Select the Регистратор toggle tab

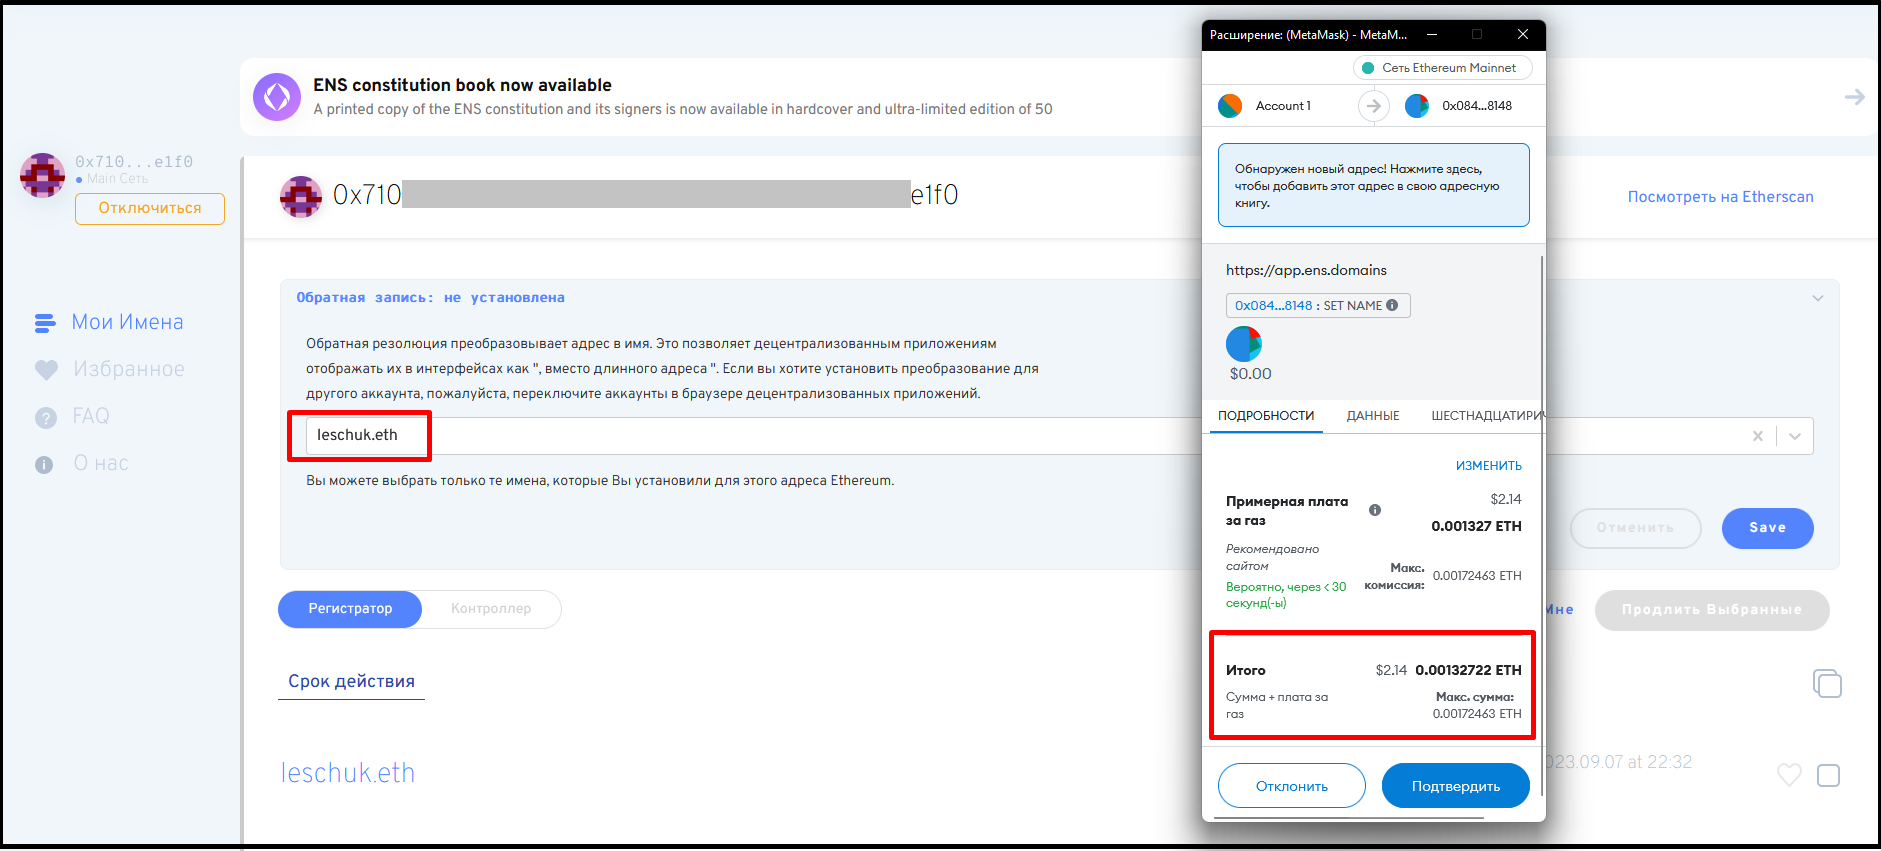tap(350, 608)
